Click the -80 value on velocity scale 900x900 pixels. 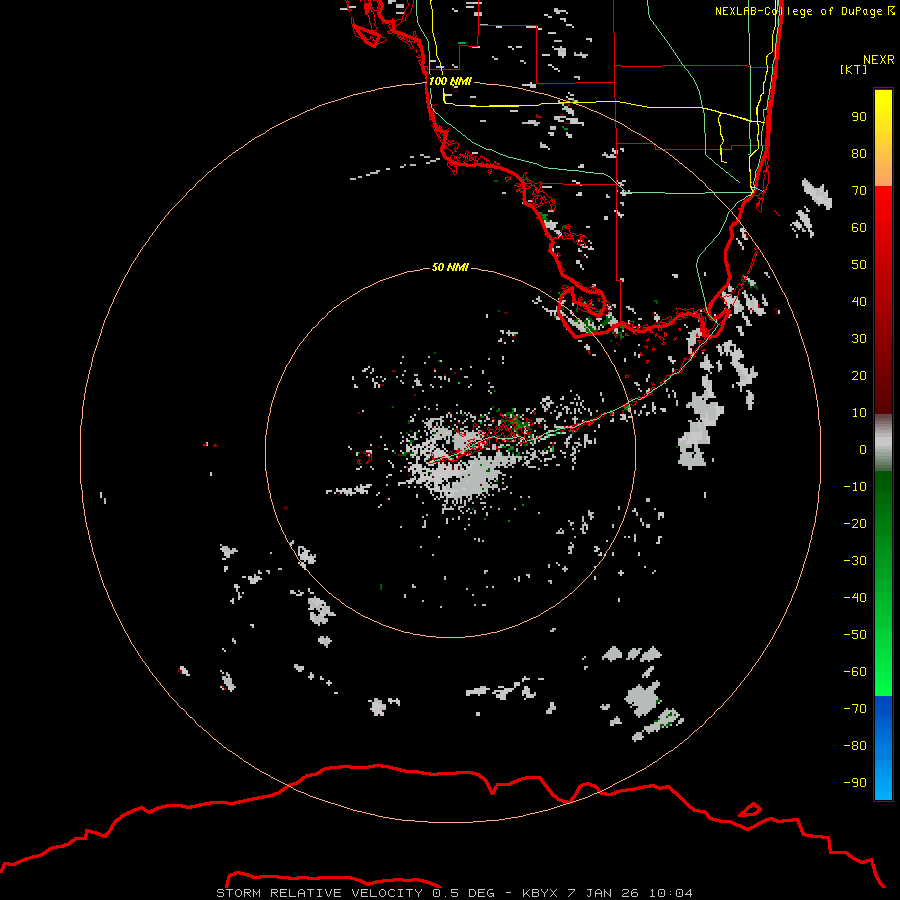click(x=855, y=746)
